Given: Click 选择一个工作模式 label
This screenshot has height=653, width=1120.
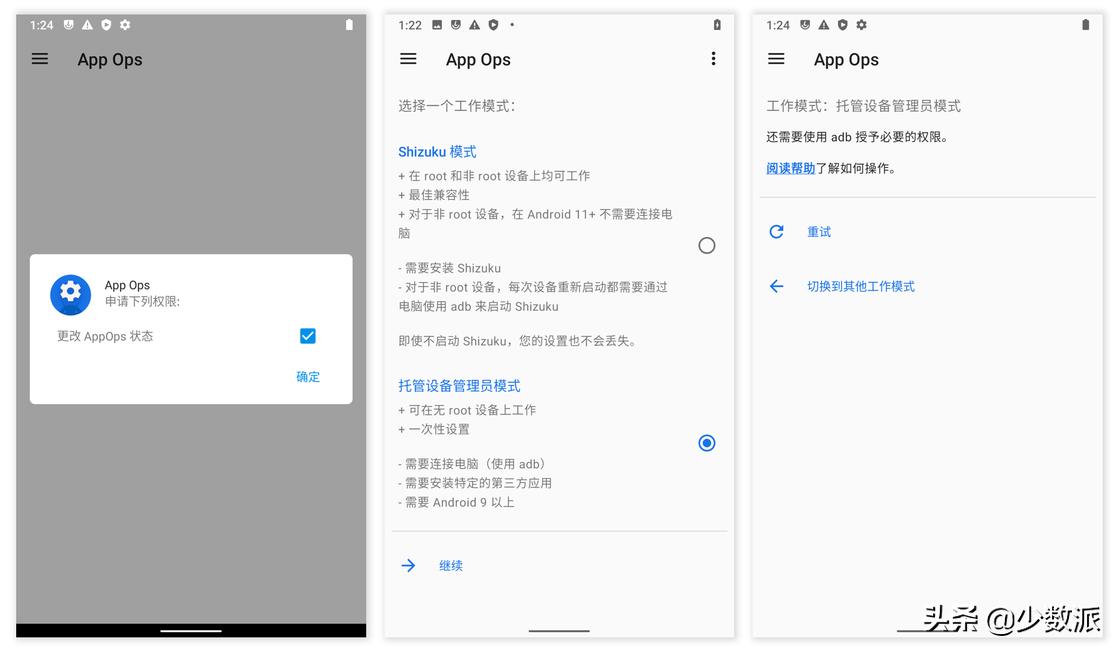Looking at the screenshot, I should point(456,106).
